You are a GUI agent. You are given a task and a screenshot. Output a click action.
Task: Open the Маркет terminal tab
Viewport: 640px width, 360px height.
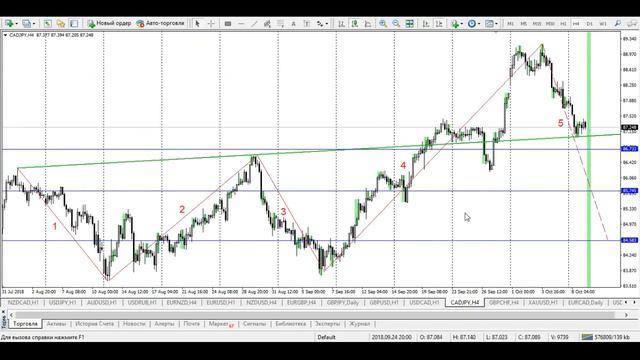[220, 324]
